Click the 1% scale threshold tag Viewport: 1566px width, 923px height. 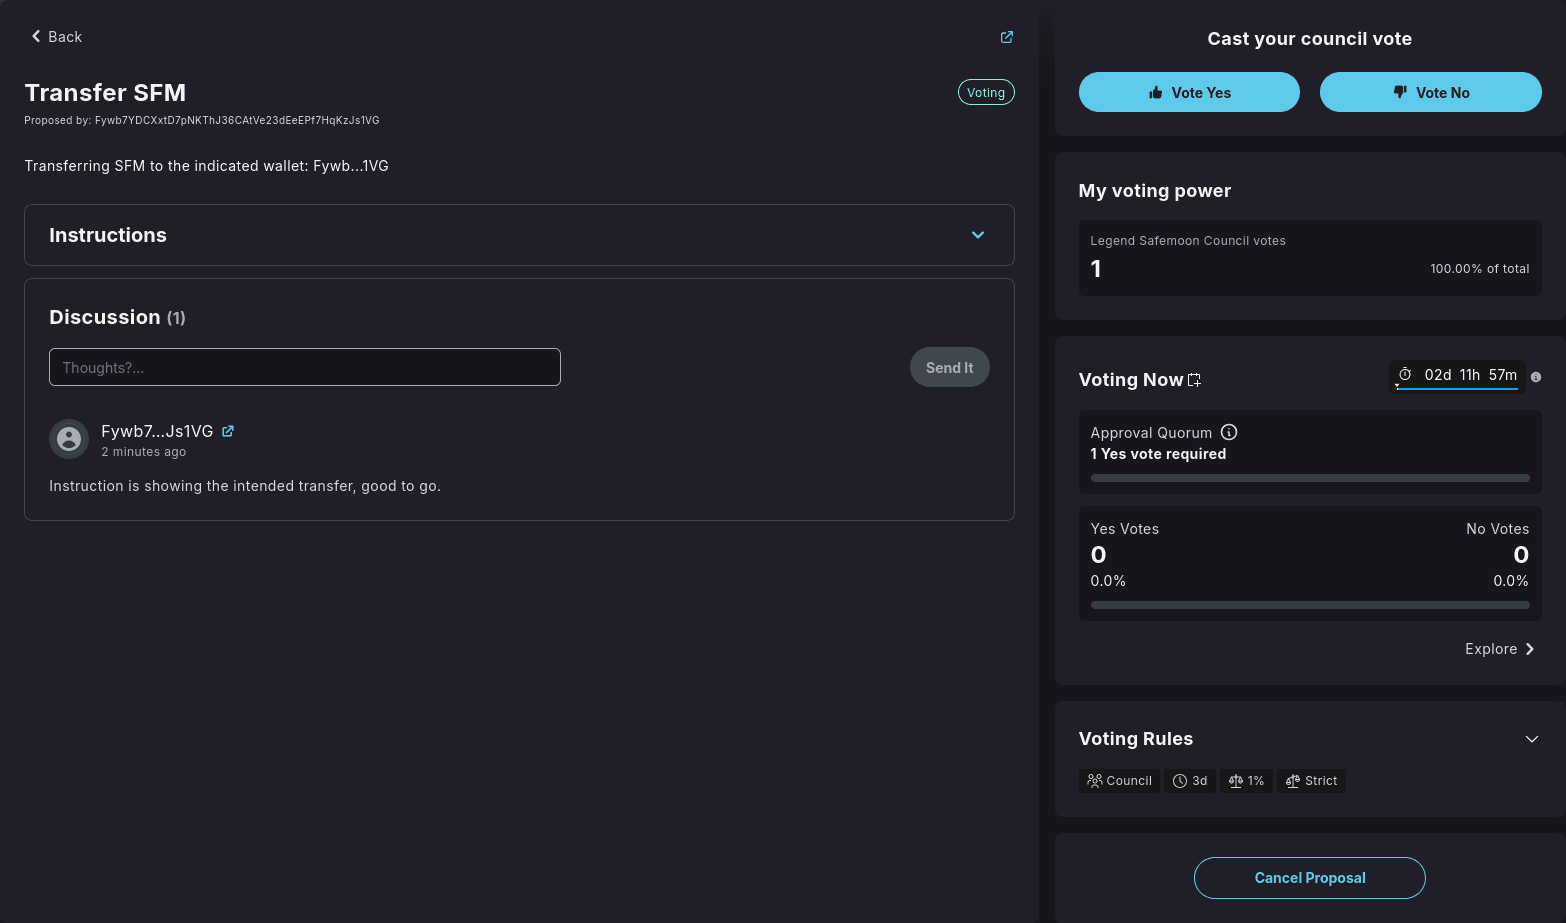click(1246, 781)
